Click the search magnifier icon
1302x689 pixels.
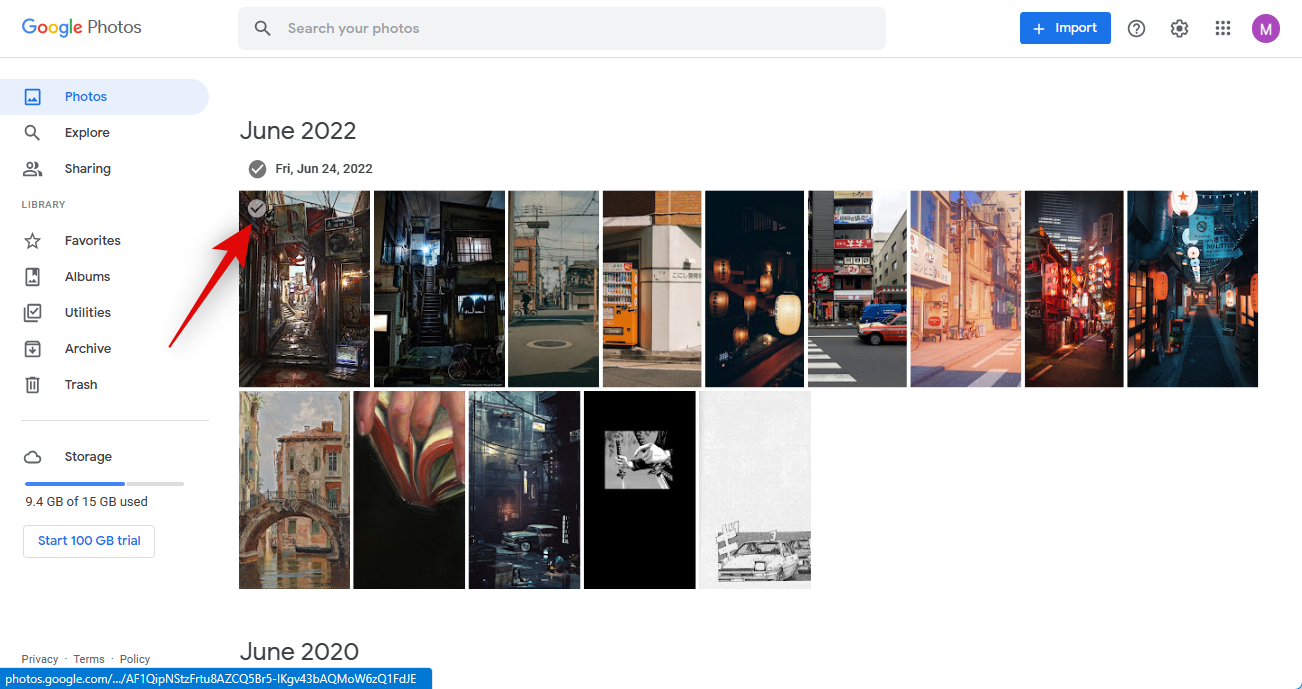pos(263,28)
